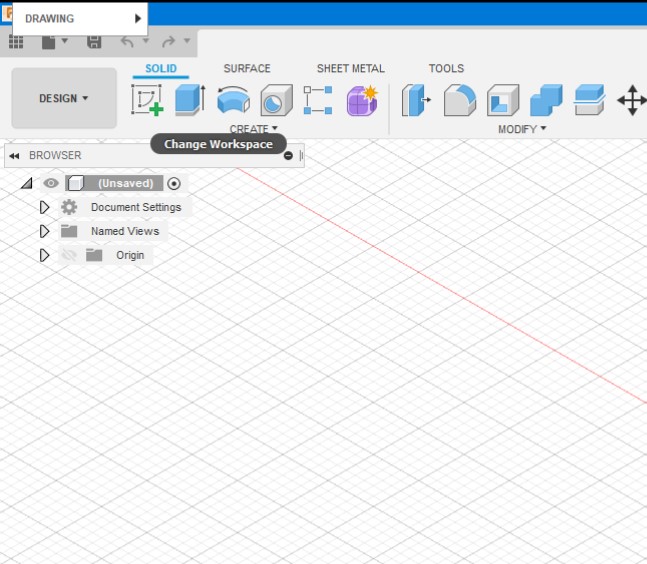Select the Press Pull tool

pos(416,100)
